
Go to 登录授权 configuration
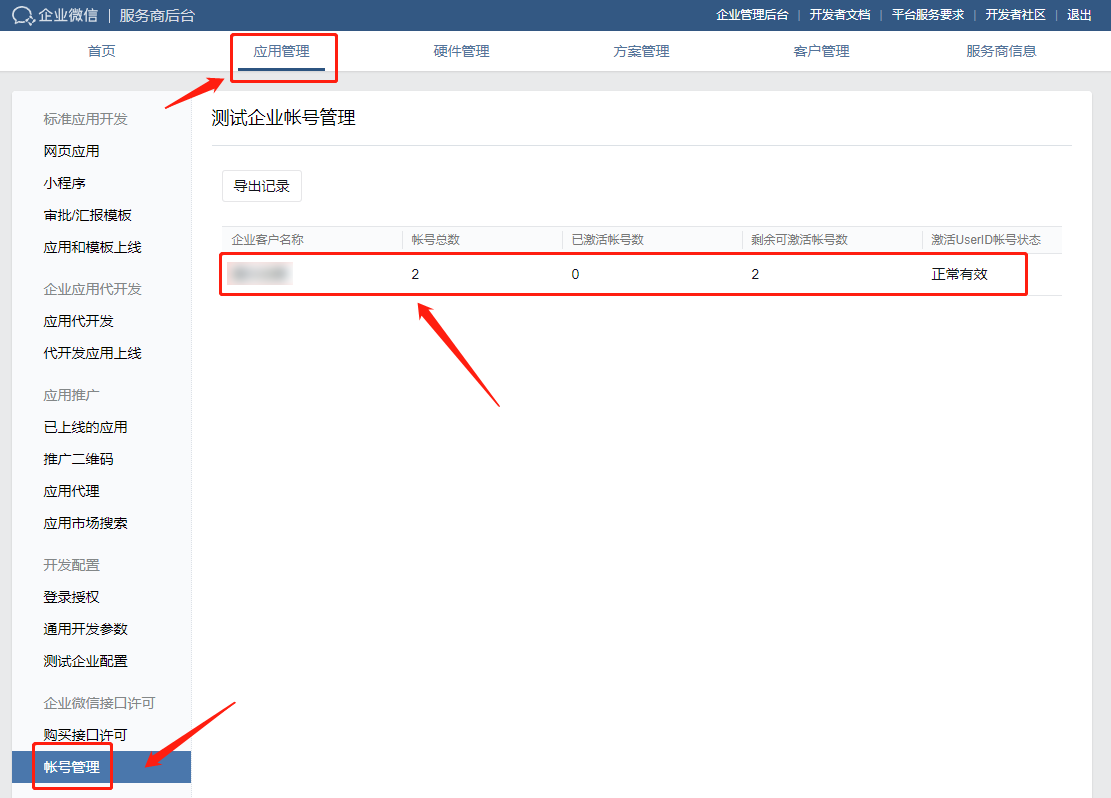coord(71,596)
